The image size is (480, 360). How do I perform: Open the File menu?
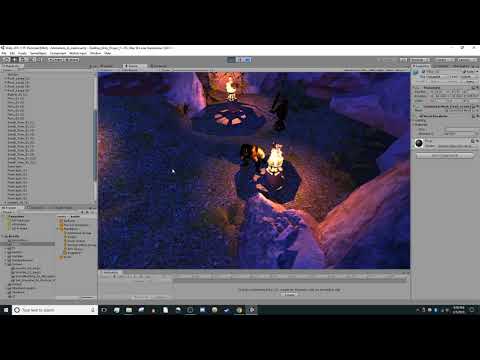point(4,53)
